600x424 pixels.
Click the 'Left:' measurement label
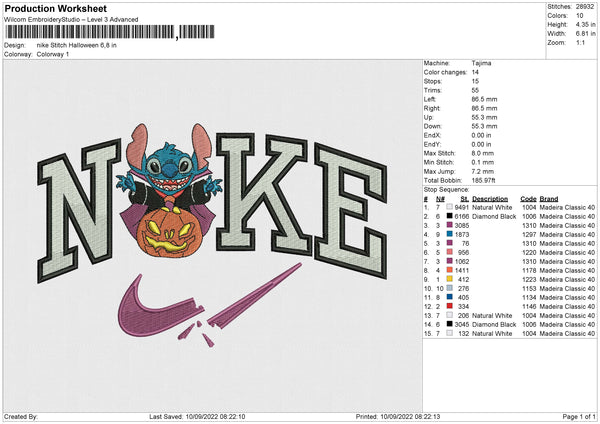(x=430, y=99)
